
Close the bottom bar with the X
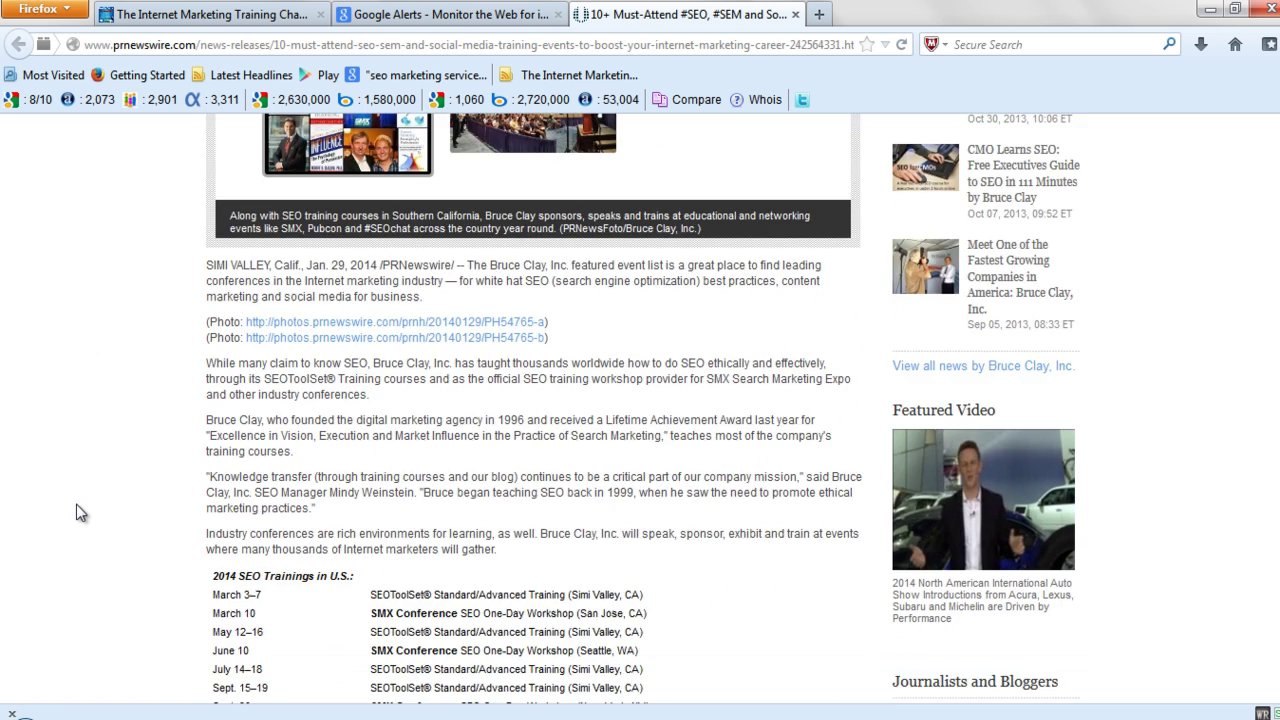[x=12, y=714]
